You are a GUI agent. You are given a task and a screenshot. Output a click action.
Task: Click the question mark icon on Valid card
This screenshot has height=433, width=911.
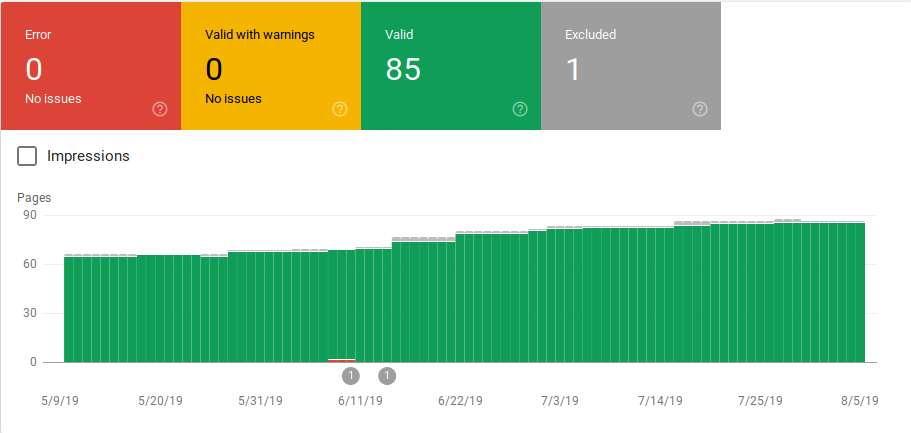pos(520,109)
